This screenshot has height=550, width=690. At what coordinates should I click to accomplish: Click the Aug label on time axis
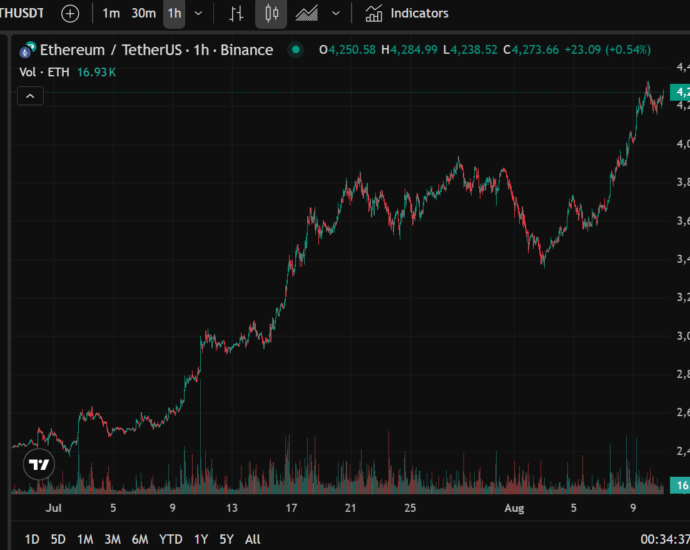tap(514, 508)
